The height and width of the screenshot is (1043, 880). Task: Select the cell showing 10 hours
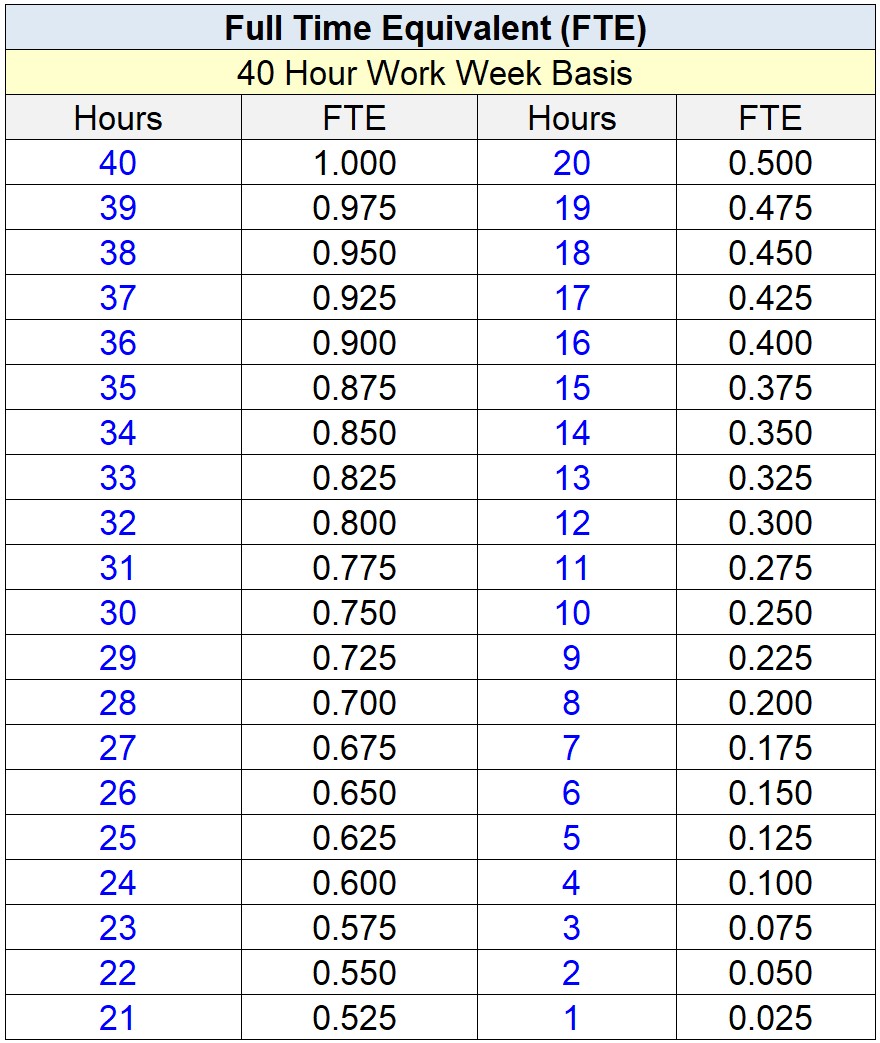[570, 613]
